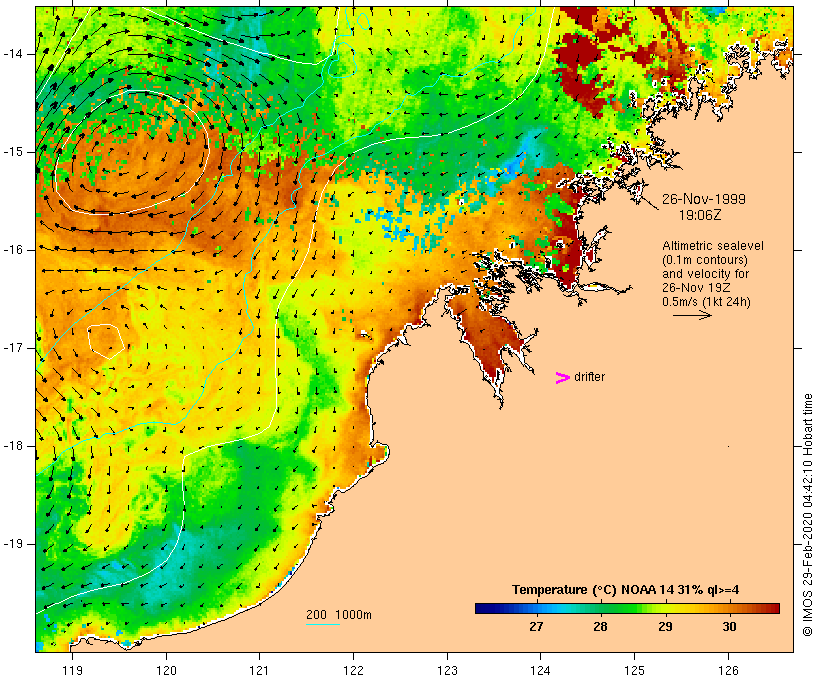The image size is (820, 680).
Task: Click the cyan bathymetry legend line
Action: (323, 624)
